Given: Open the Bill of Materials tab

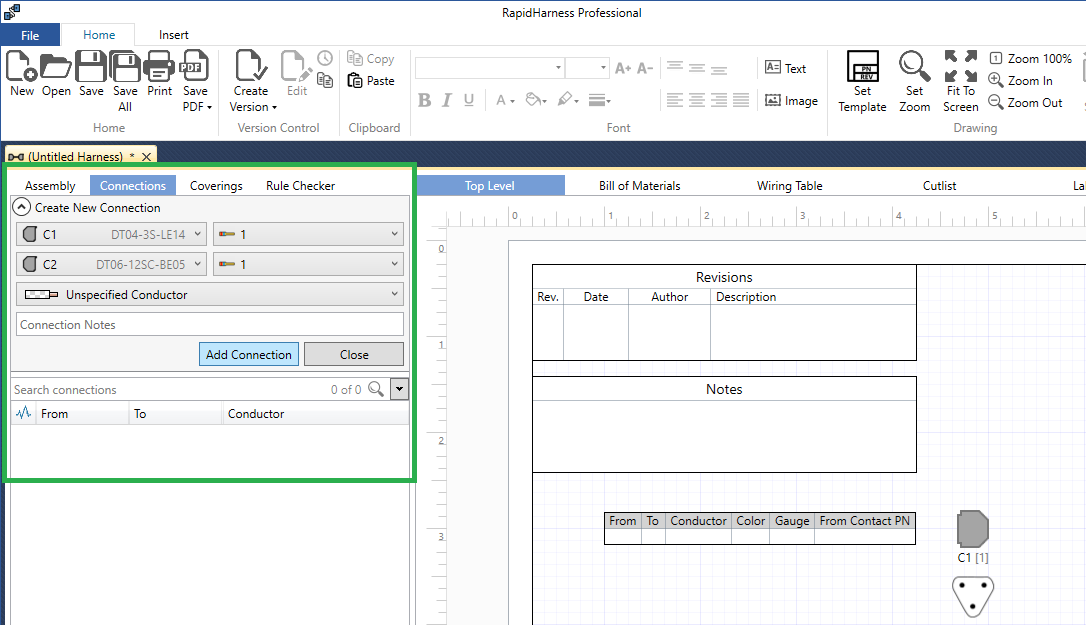Looking at the screenshot, I should tap(639, 186).
